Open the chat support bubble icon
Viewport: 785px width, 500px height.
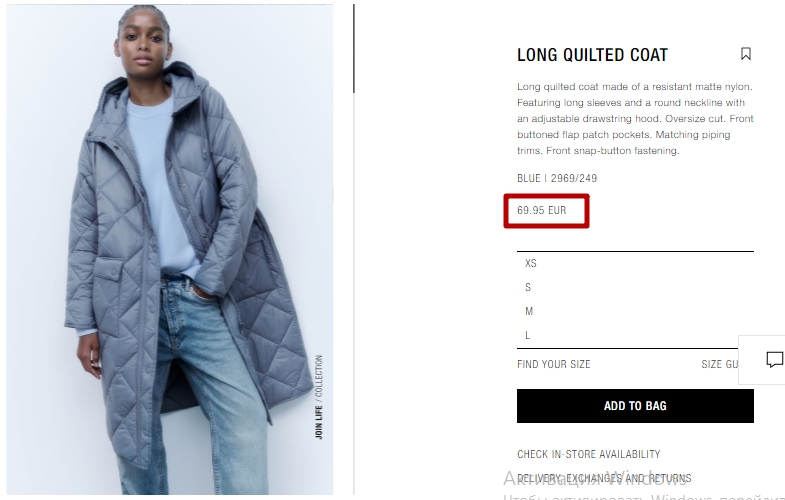click(774, 359)
